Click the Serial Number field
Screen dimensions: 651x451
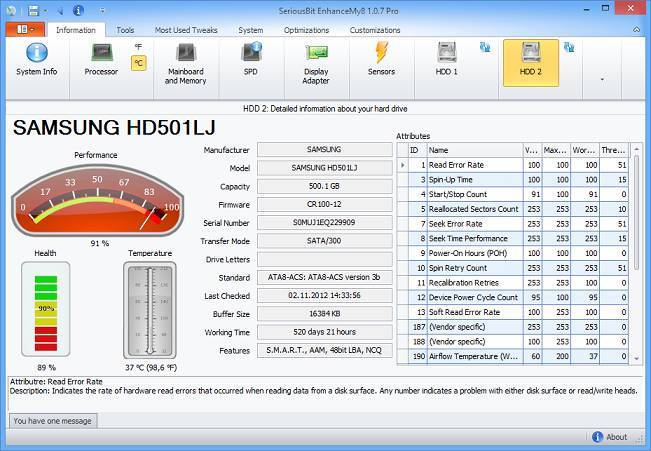325,223
